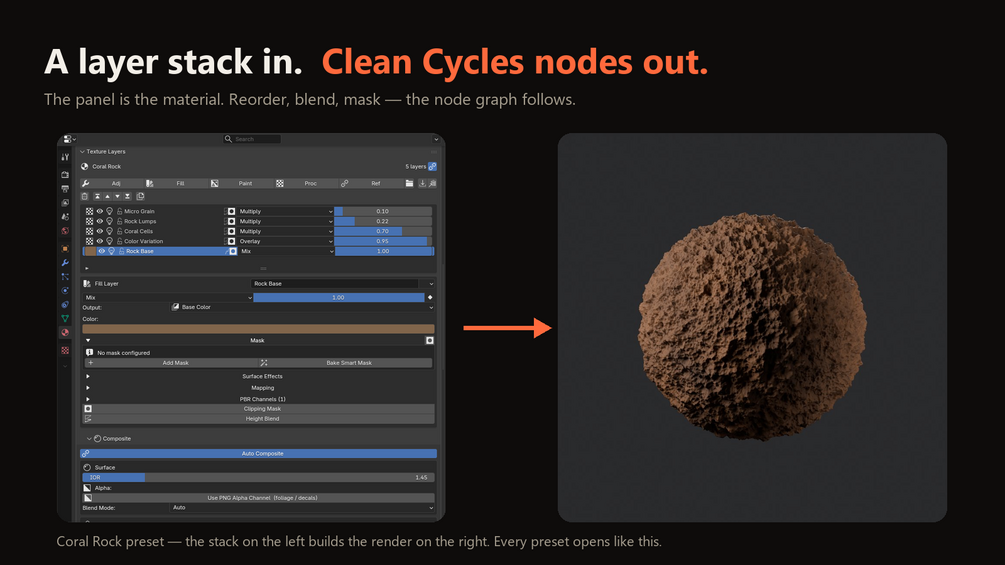Toggle mask icon on Color Variation row

click(x=231, y=242)
